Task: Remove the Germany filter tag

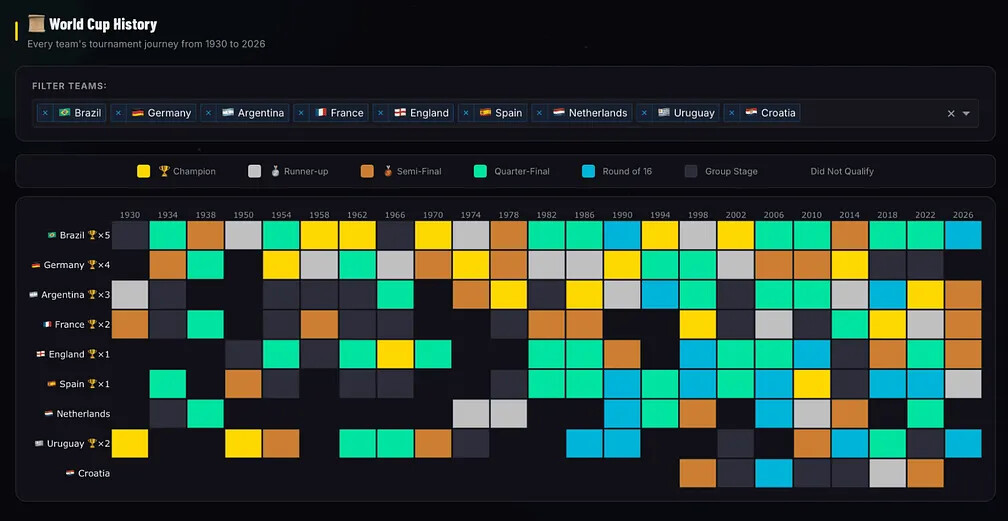Action: point(118,113)
